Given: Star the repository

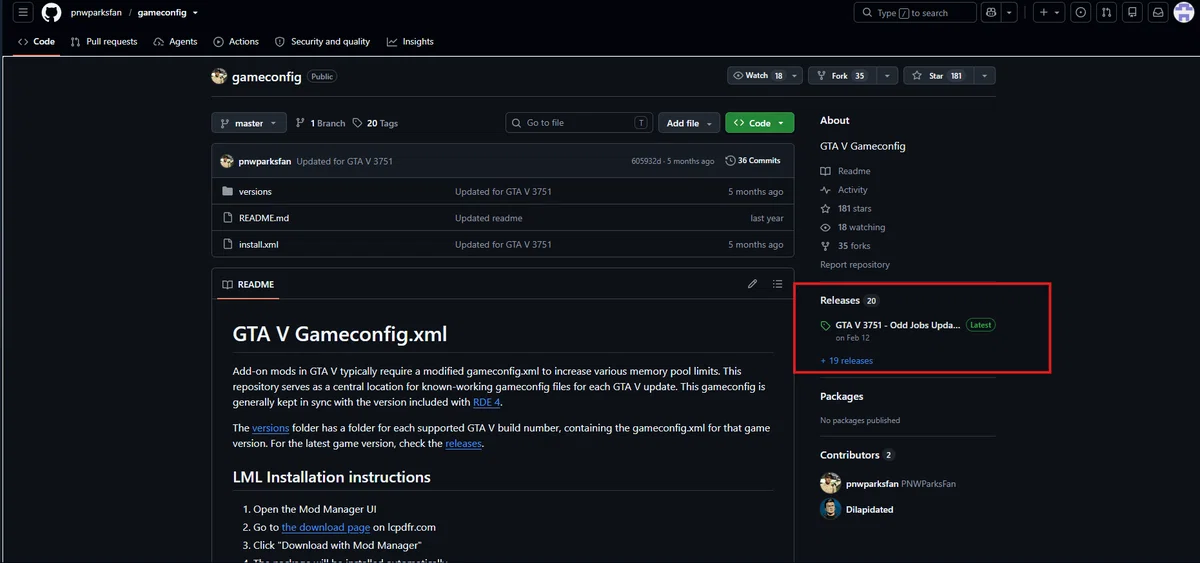Looking at the screenshot, I should pyautogui.click(x=936, y=75).
